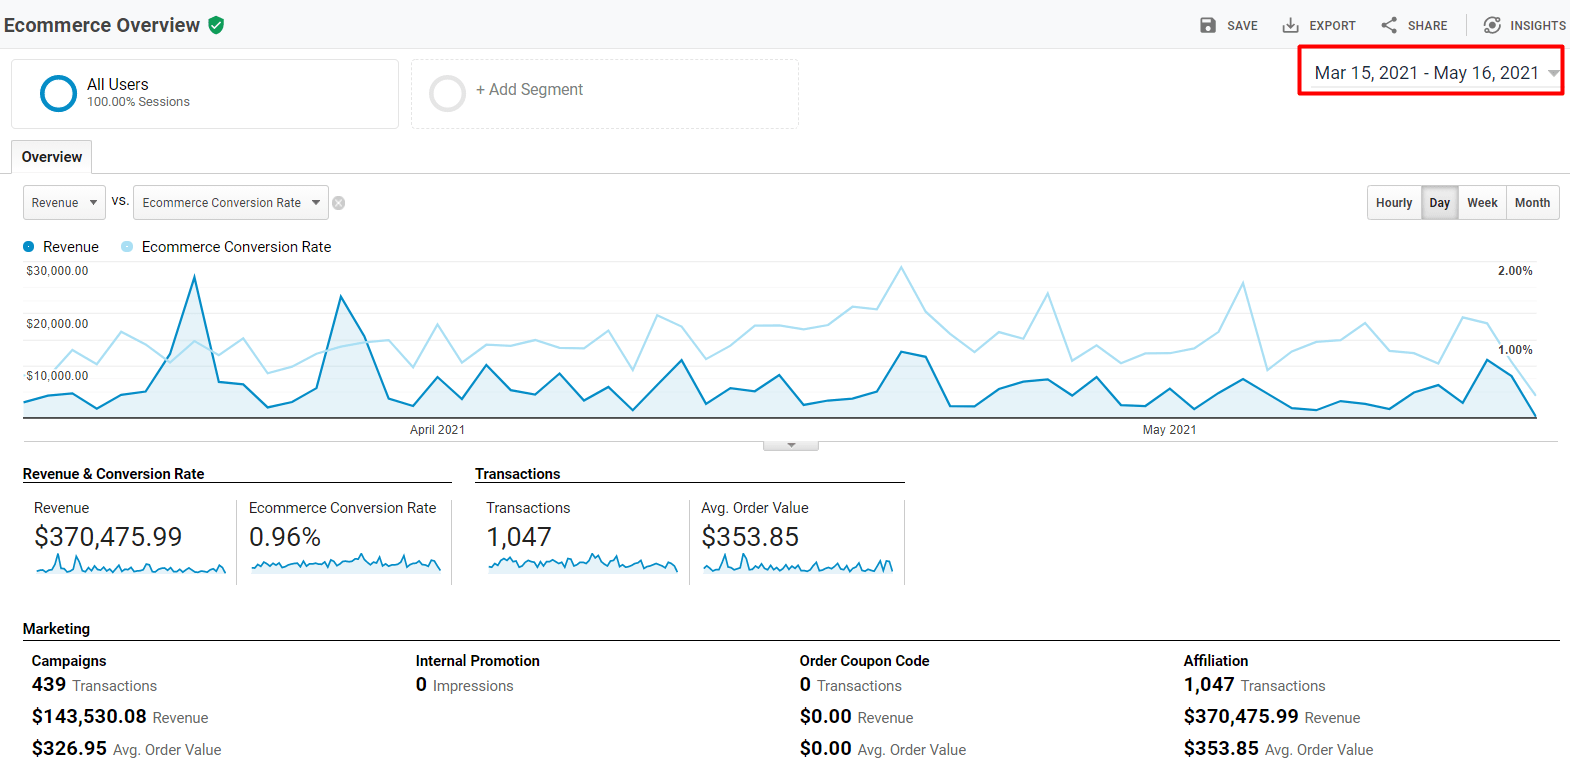Open the Revenue metric dropdown
1570x767 pixels.
pyautogui.click(x=64, y=203)
